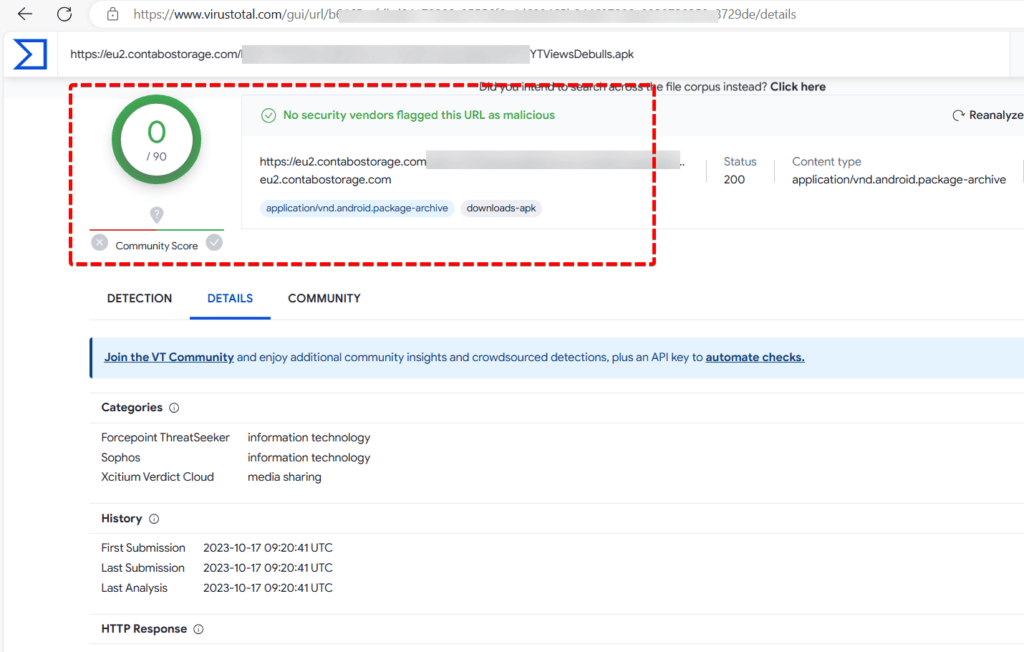Click the Content type value text
Screen dimensions: 1024x652
[x=899, y=180]
